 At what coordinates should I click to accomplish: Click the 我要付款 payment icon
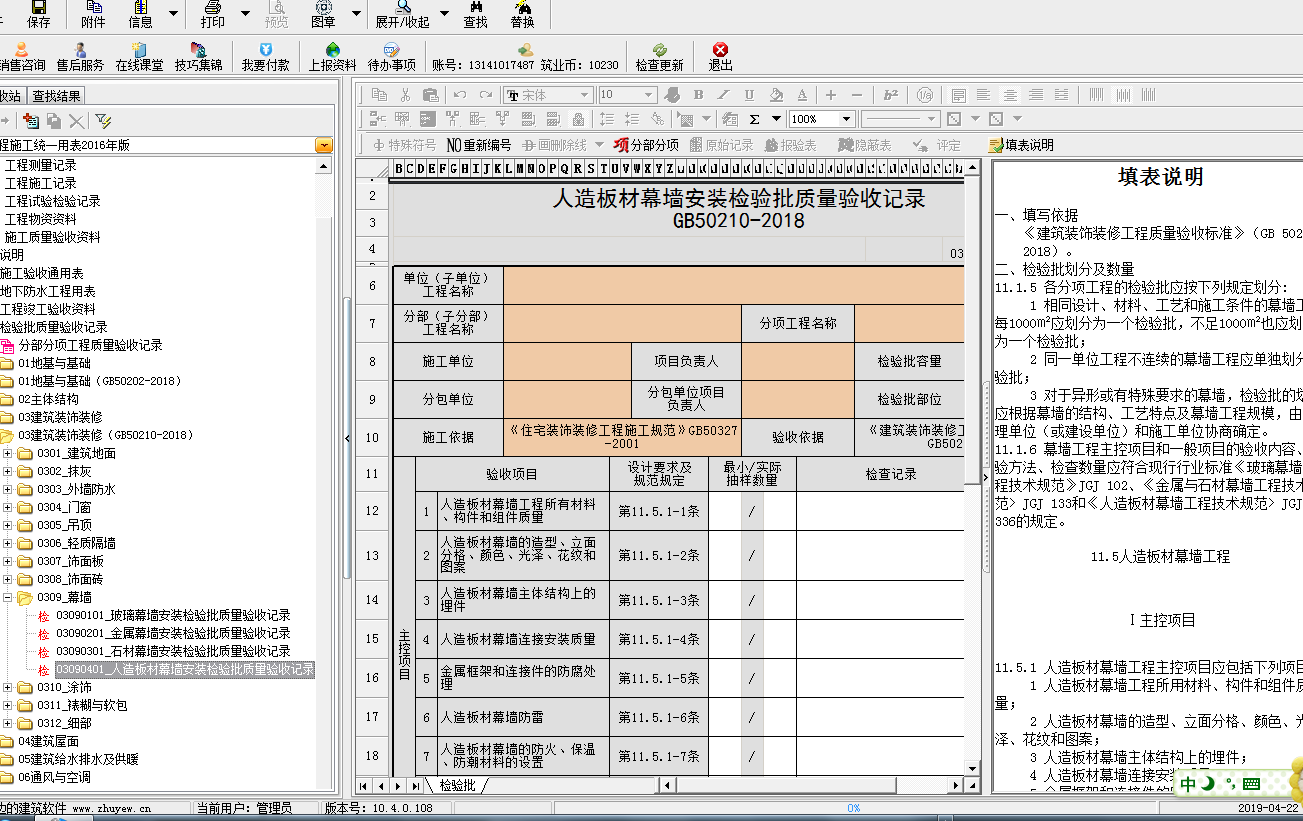[x=265, y=56]
